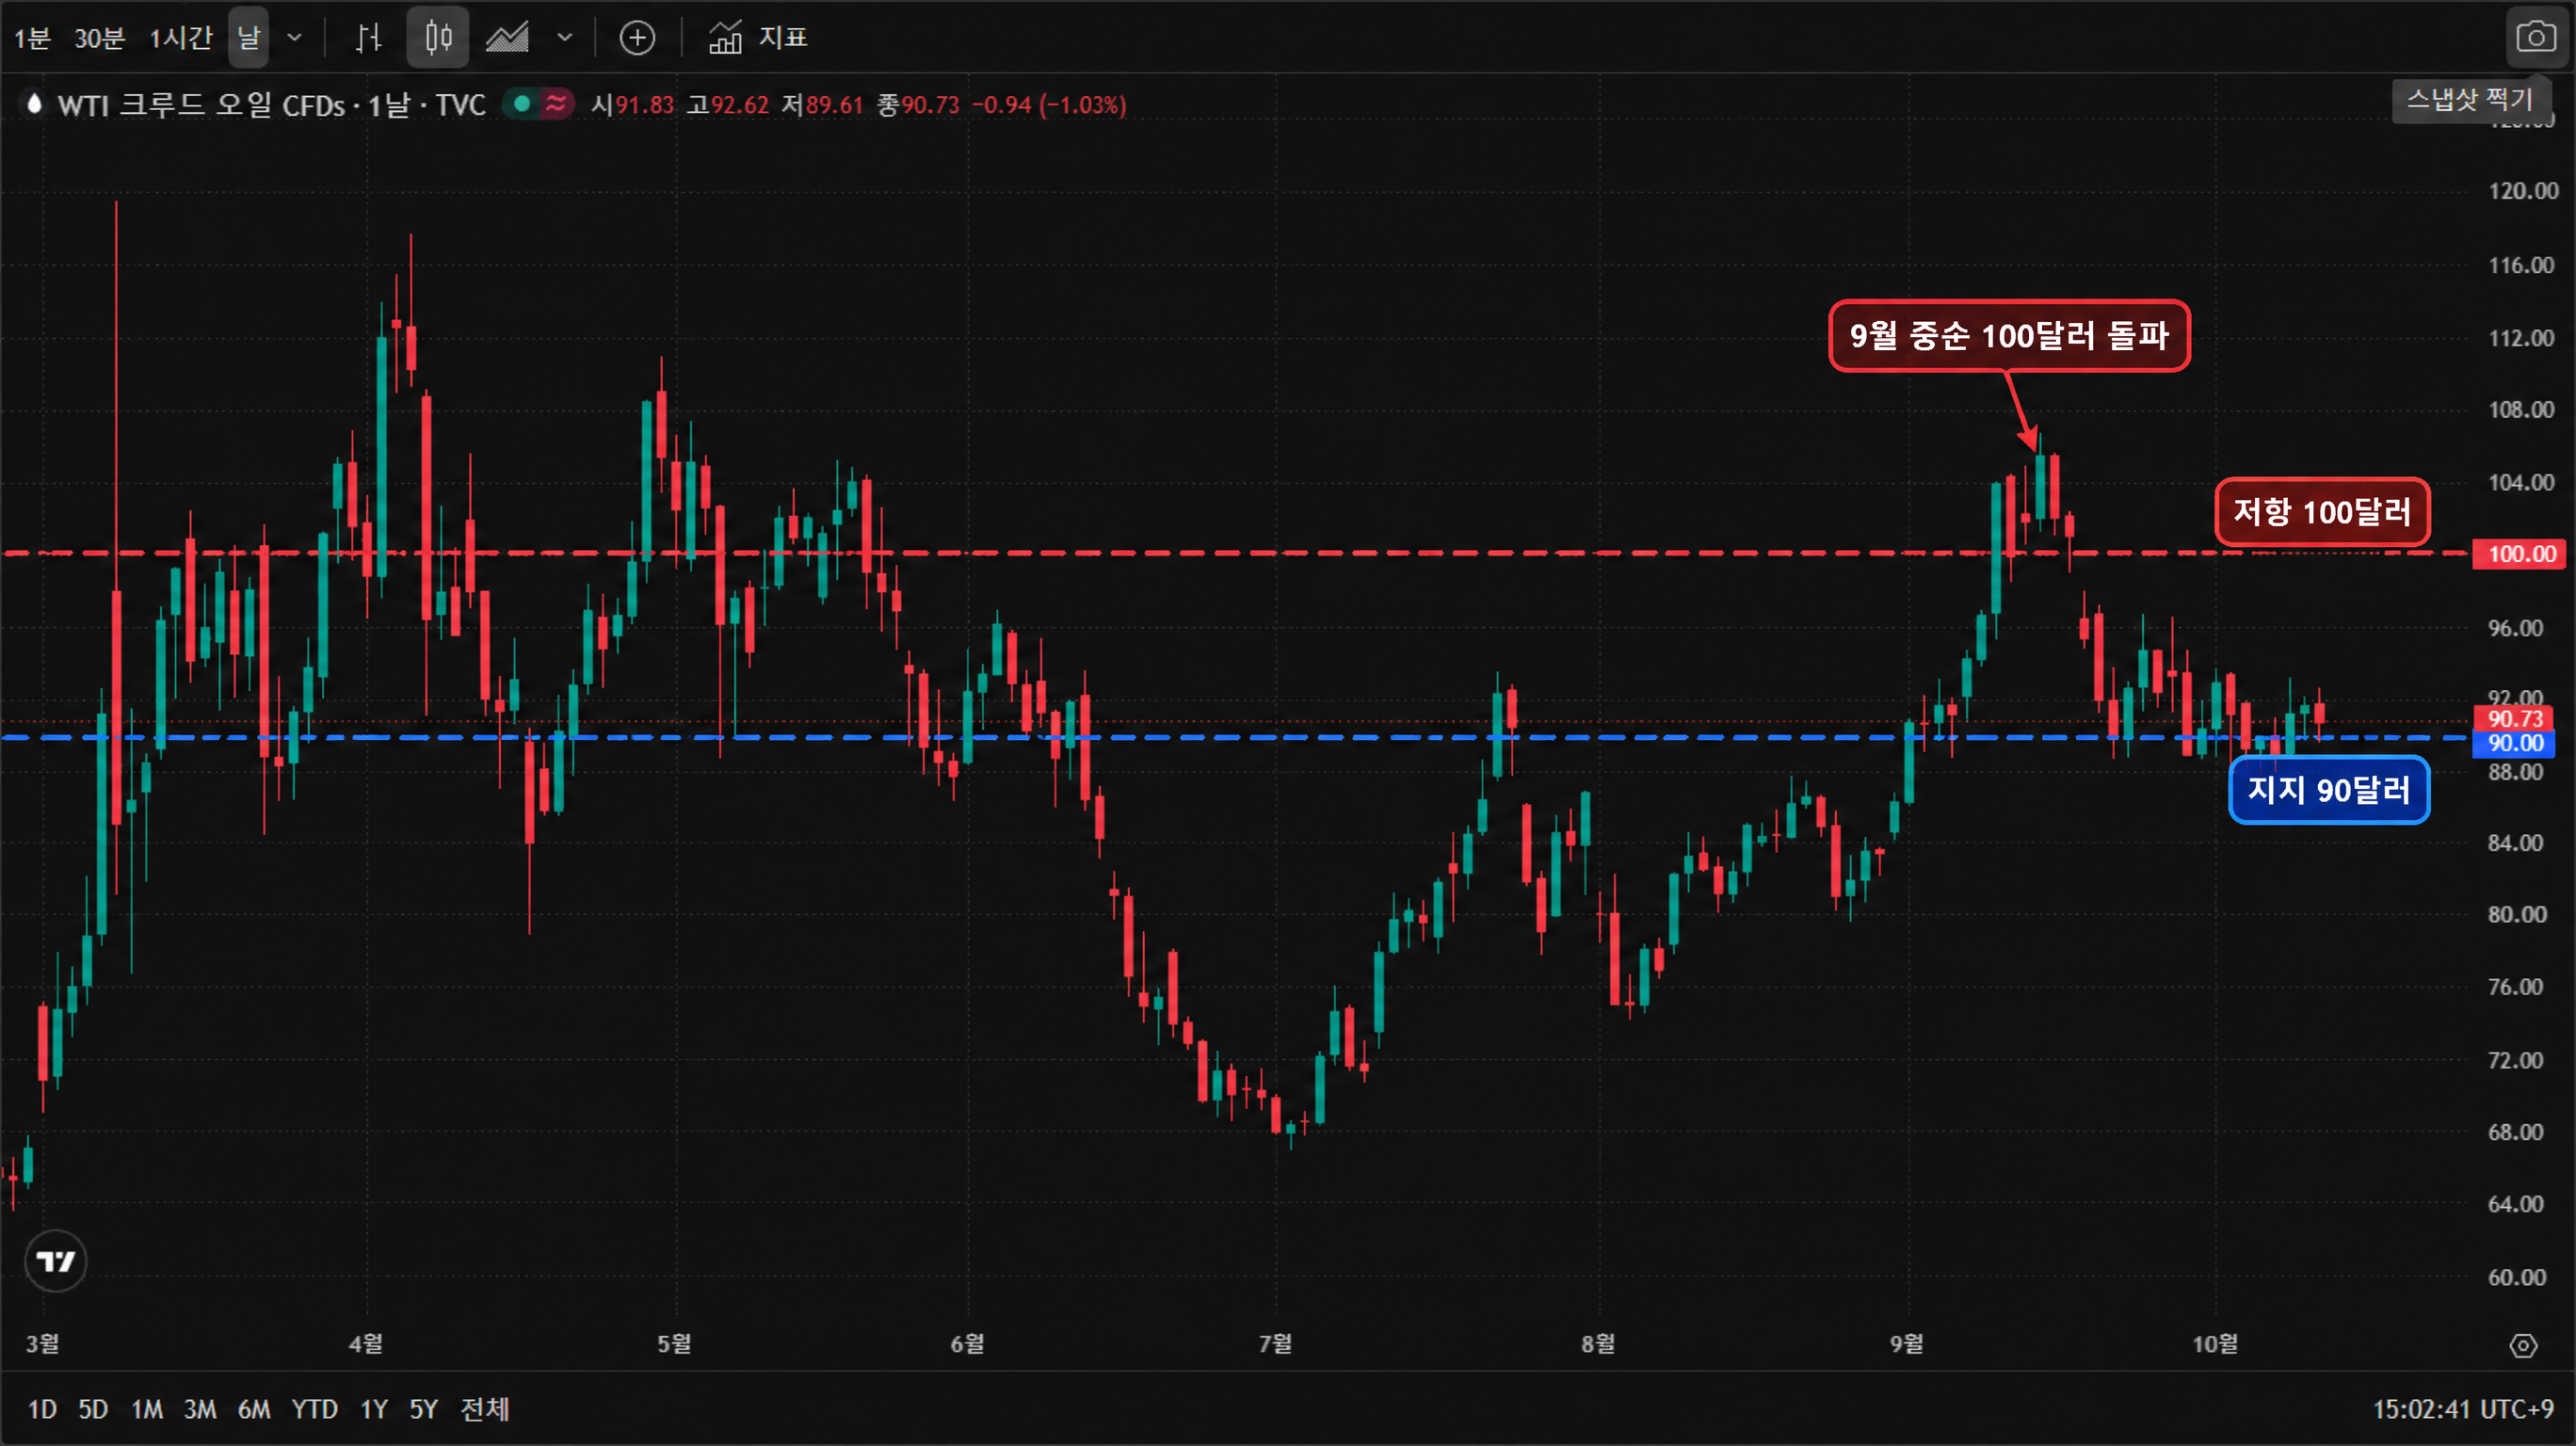Click the 90.73 current price label
The width and height of the screenshot is (2576, 1446).
(2514, 718)
